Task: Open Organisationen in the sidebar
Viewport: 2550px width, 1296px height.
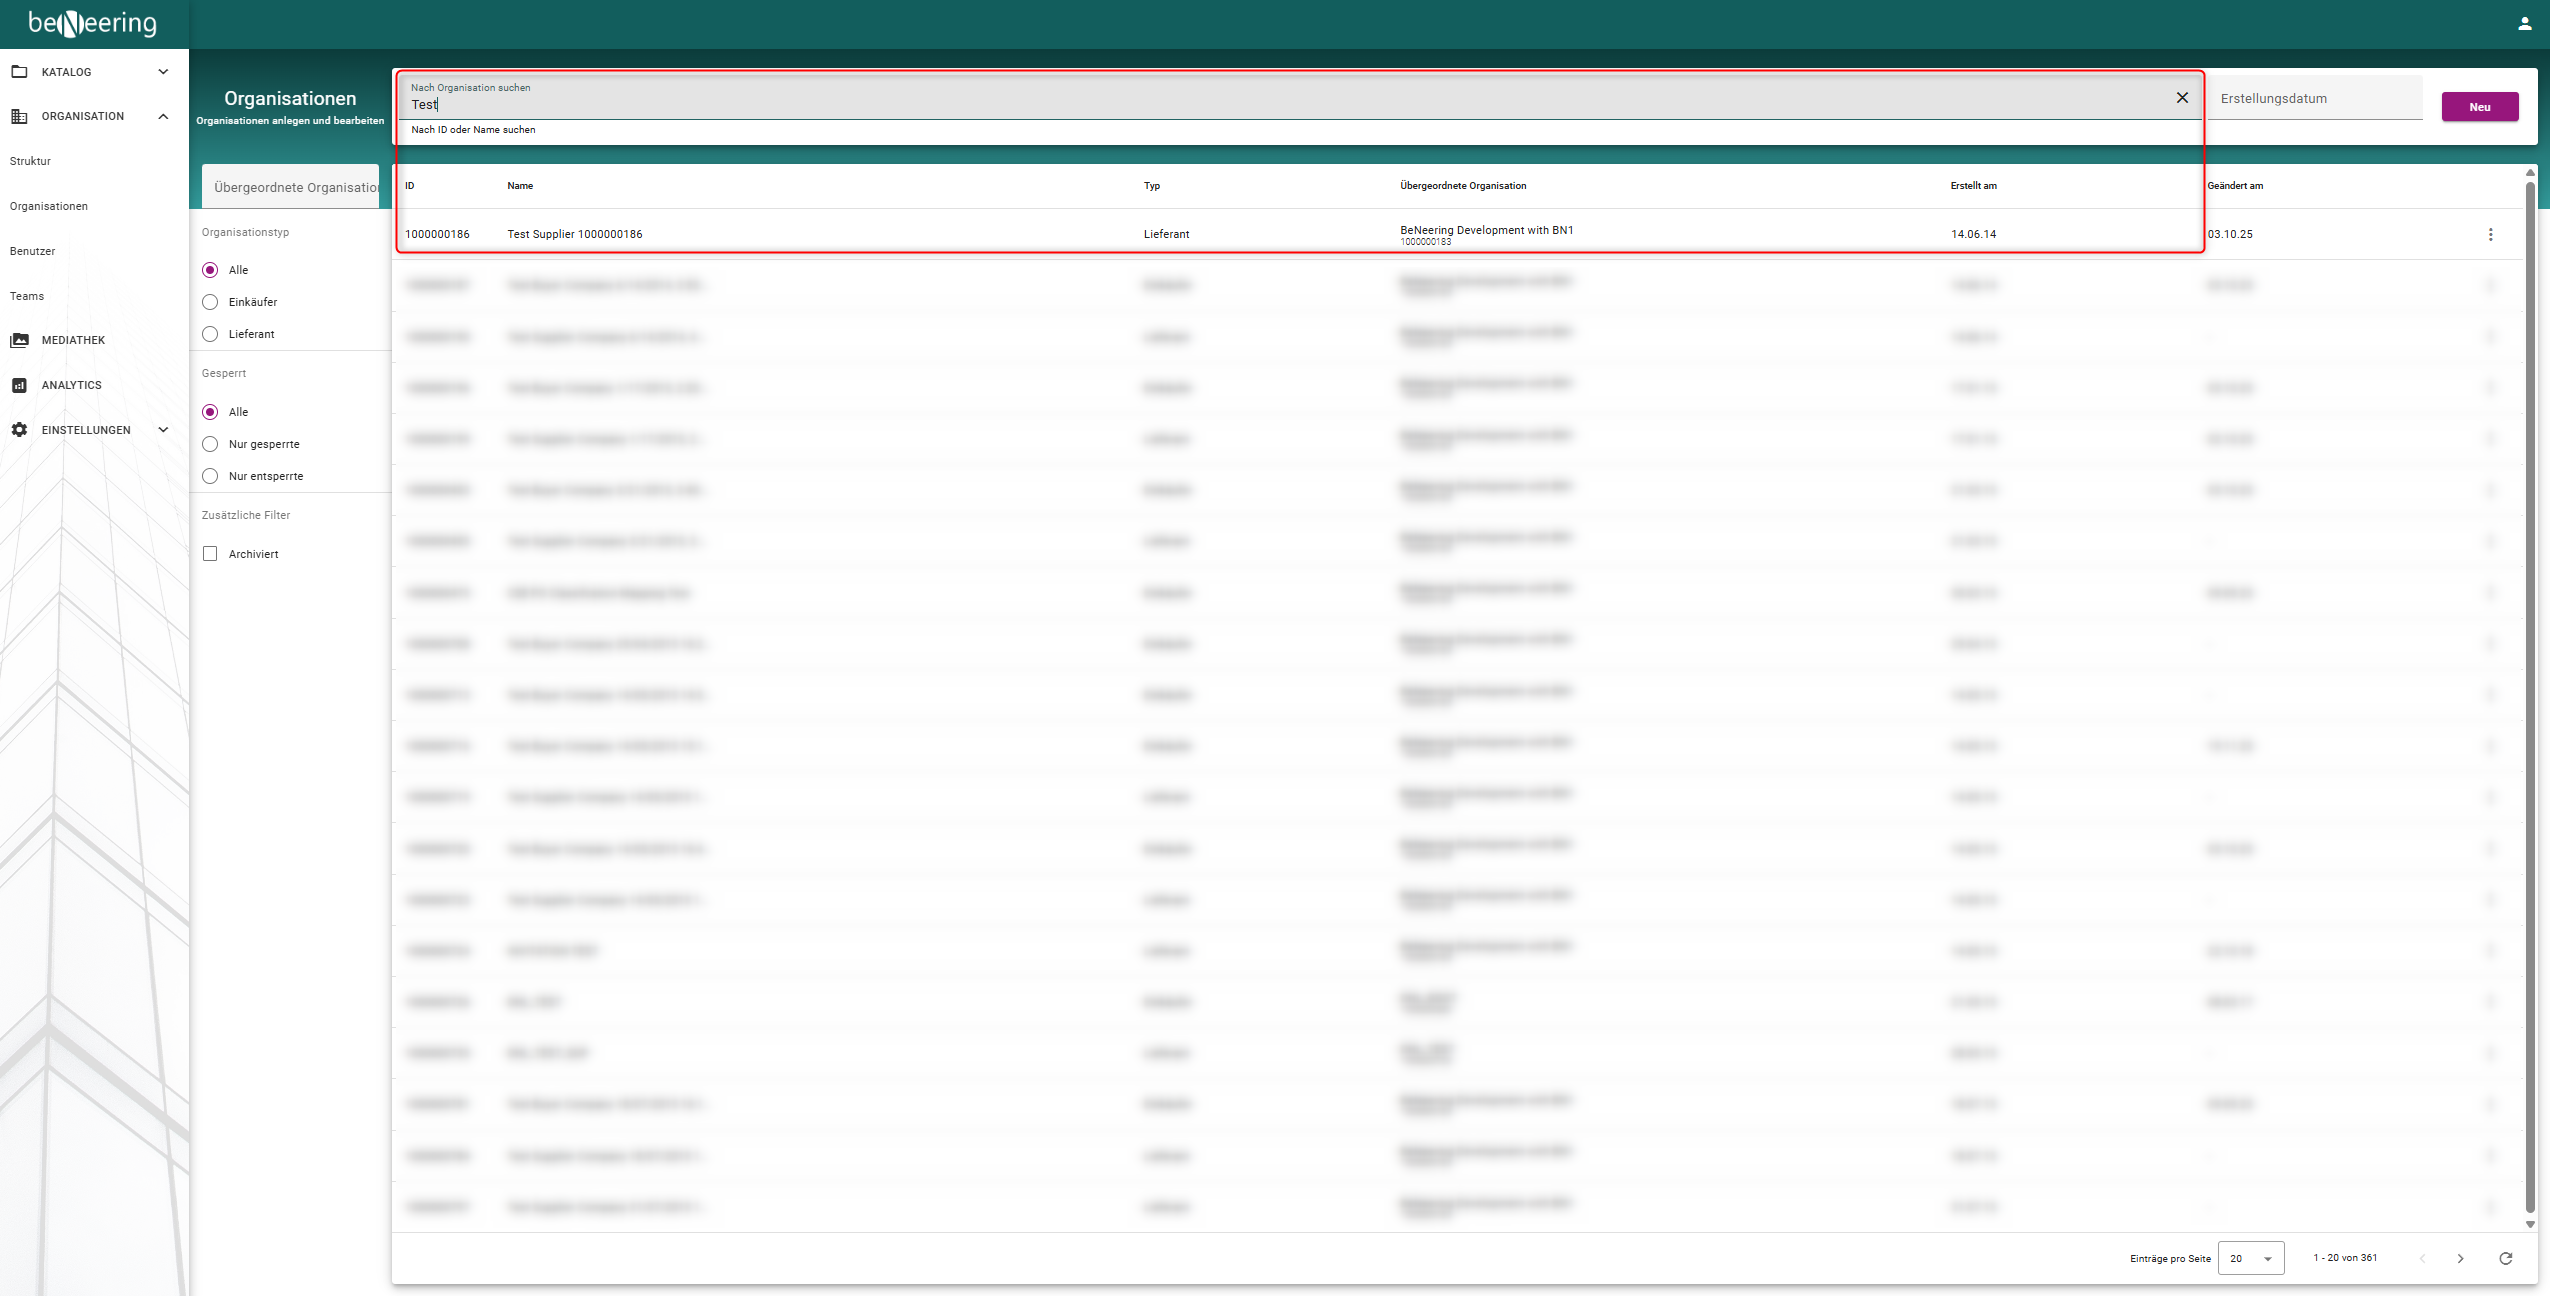Action: [49, 206]
